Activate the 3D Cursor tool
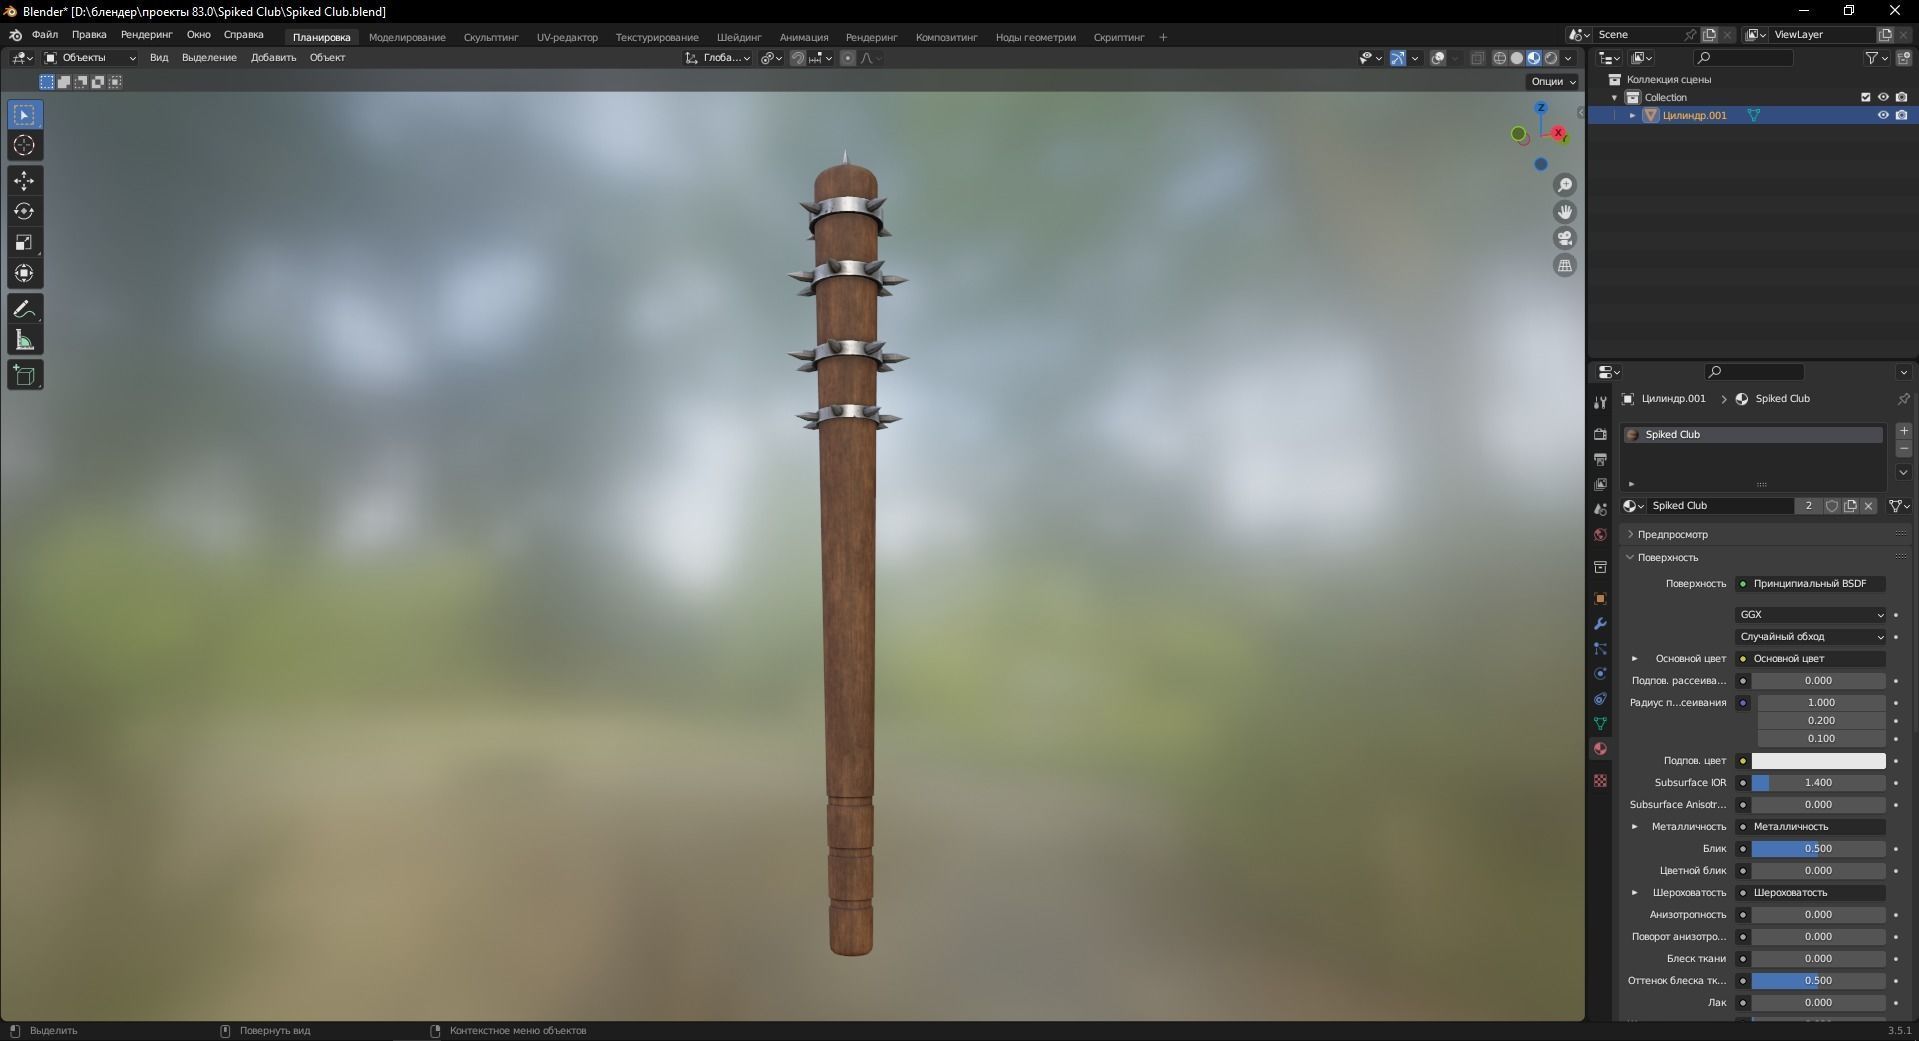This screenshot has width=1919, height=1041. [24, 146]
